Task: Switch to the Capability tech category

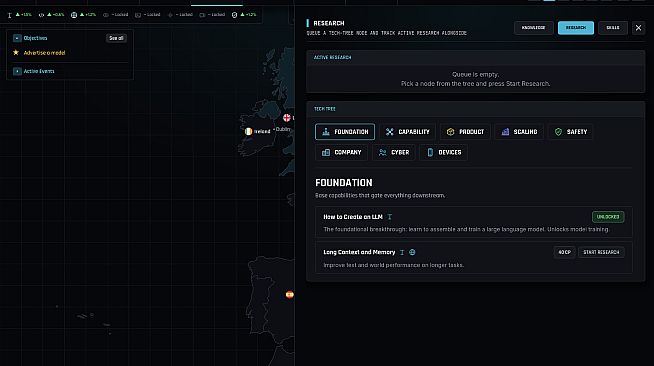Action: [x=407, y=132]
